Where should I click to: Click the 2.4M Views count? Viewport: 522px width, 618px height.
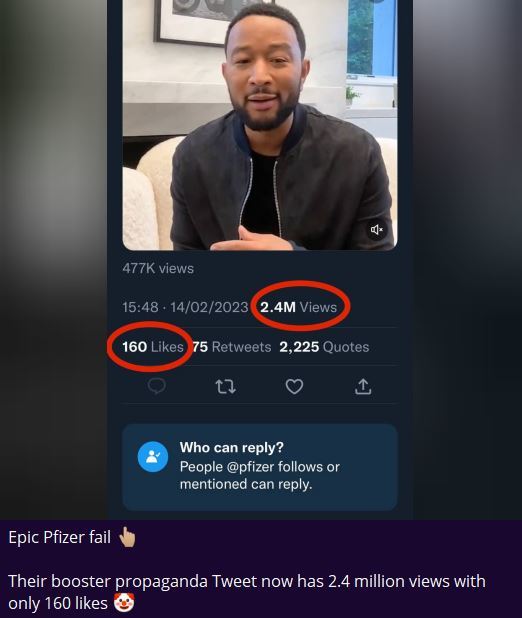tap(298, 307)
